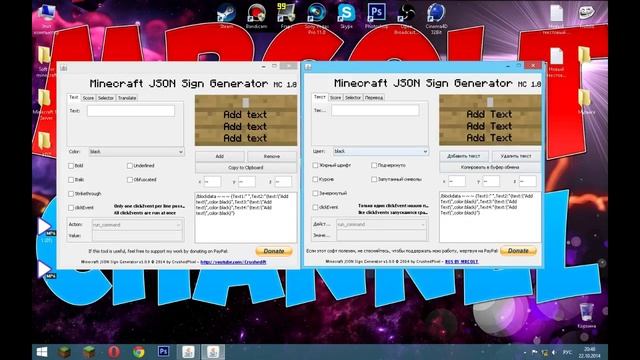Click the РУС language indicator in the tray
This screenshot has height=360, width=640.
point(567,352)
